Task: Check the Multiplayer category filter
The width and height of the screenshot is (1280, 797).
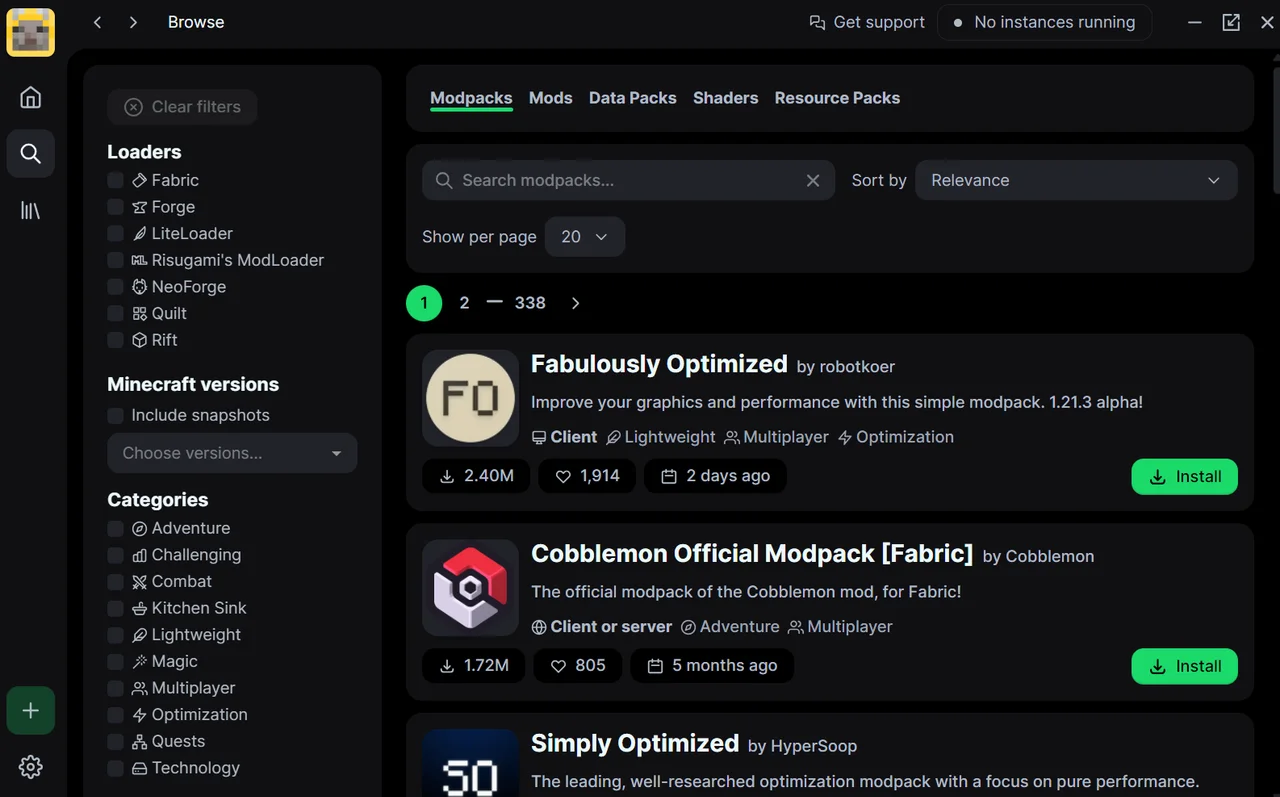Action: click(x=115, y=688)
